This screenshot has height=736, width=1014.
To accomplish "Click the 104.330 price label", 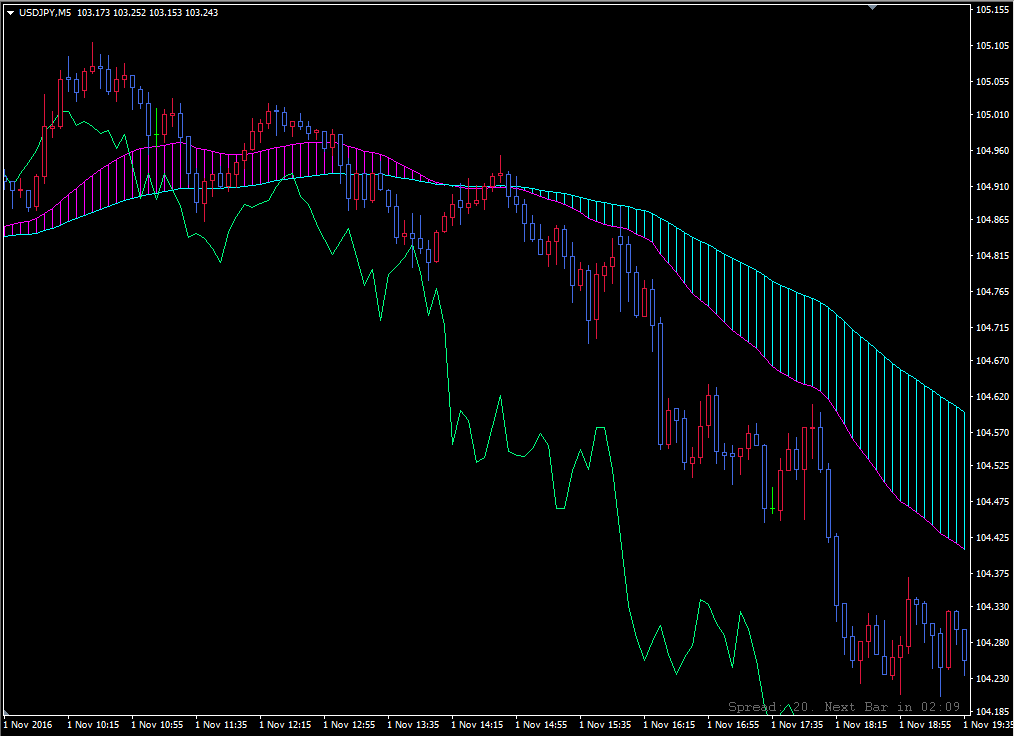I will point(993,607).
